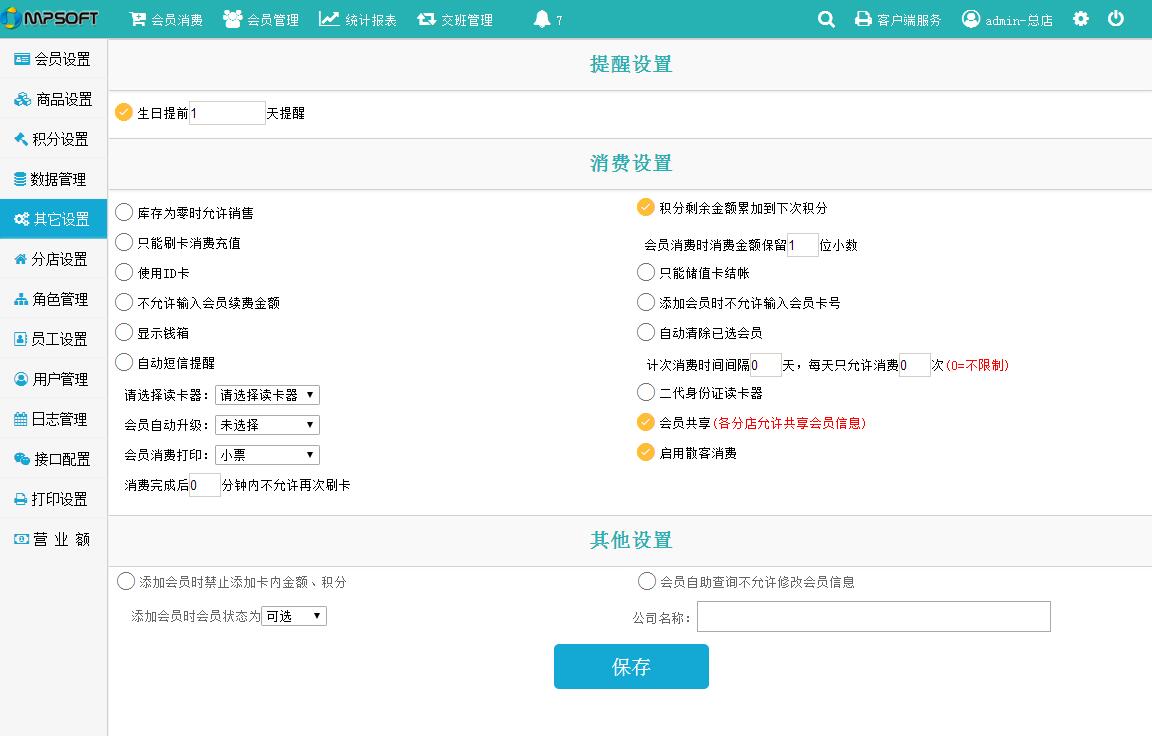Enable 库存为零时允许销售 option
The image size is (1152, 736).
(124, 212)
